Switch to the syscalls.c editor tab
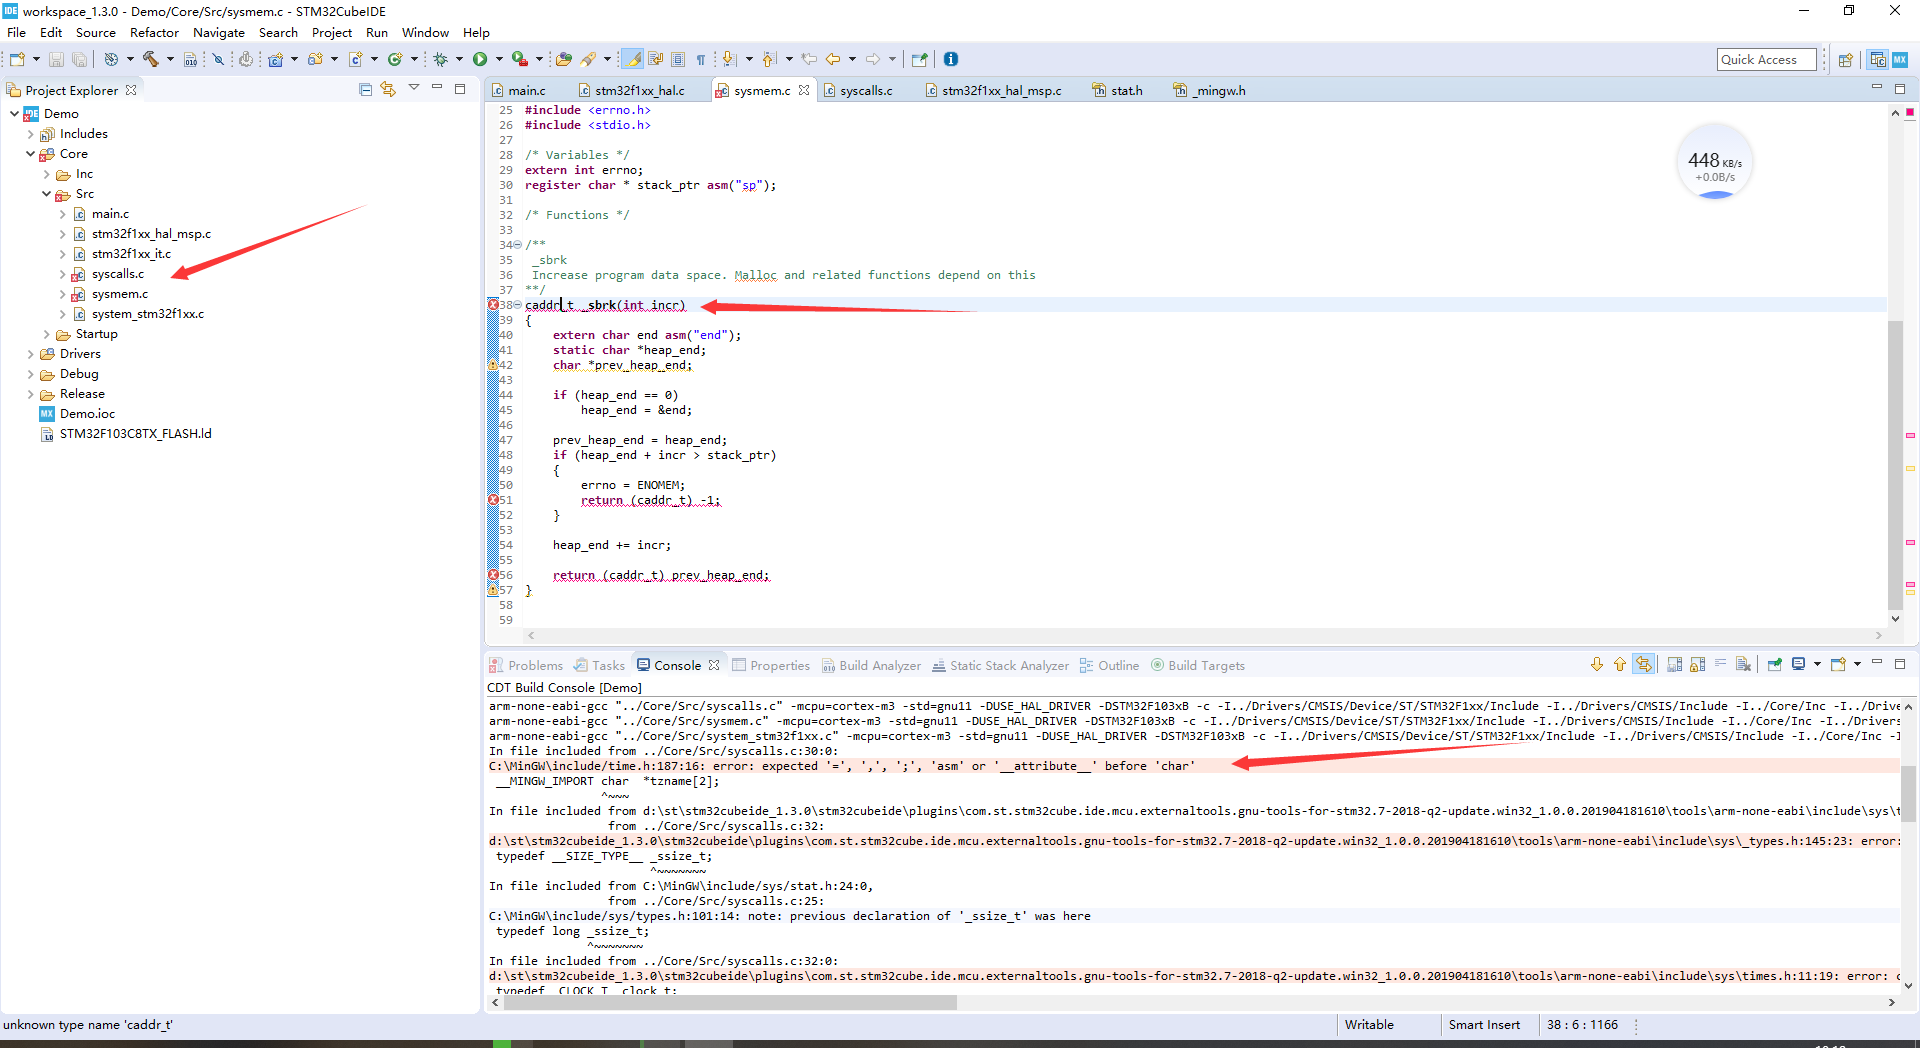This screenshot has width=1920, height=1048. pos(866,90)
